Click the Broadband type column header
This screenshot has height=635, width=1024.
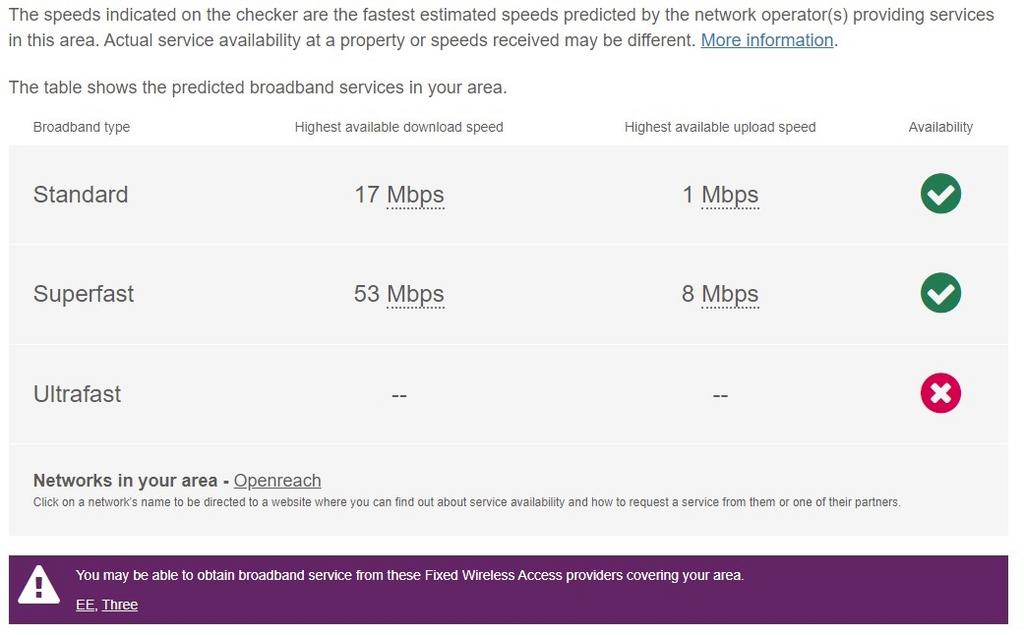[x=82, y=127]
